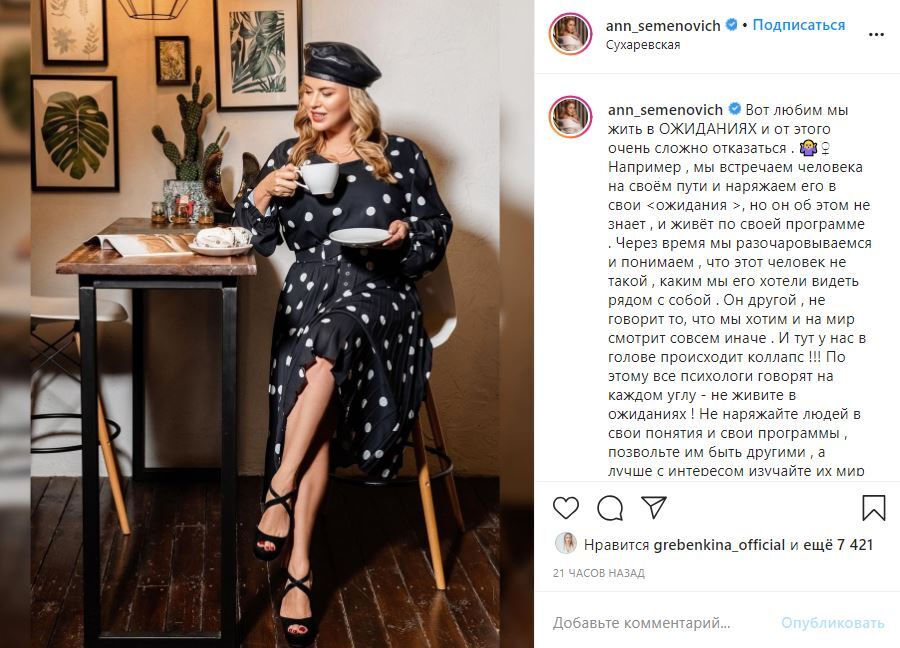Open comments with the speech bubble icon
900x648 pixels.
610,508
